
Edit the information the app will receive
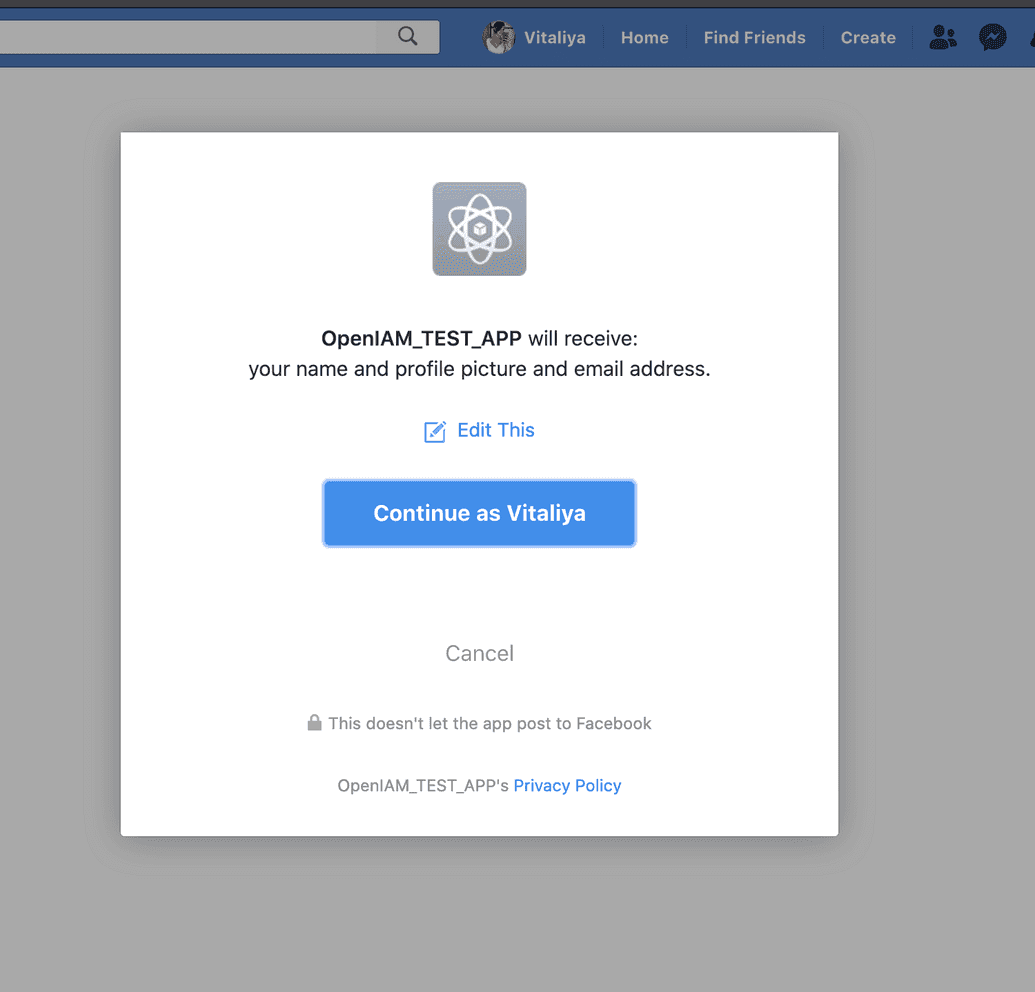point(494,430)
